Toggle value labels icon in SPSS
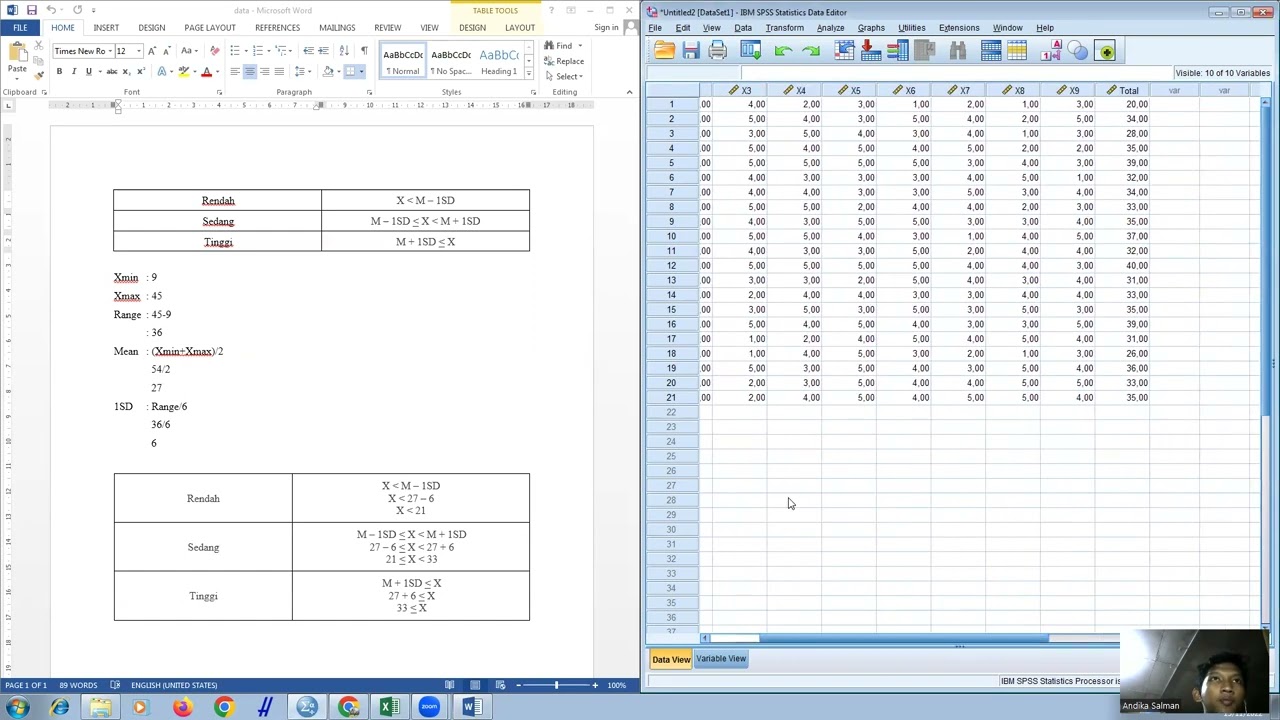Viewport: 1280px width, 720px height. pos(1051,51)
